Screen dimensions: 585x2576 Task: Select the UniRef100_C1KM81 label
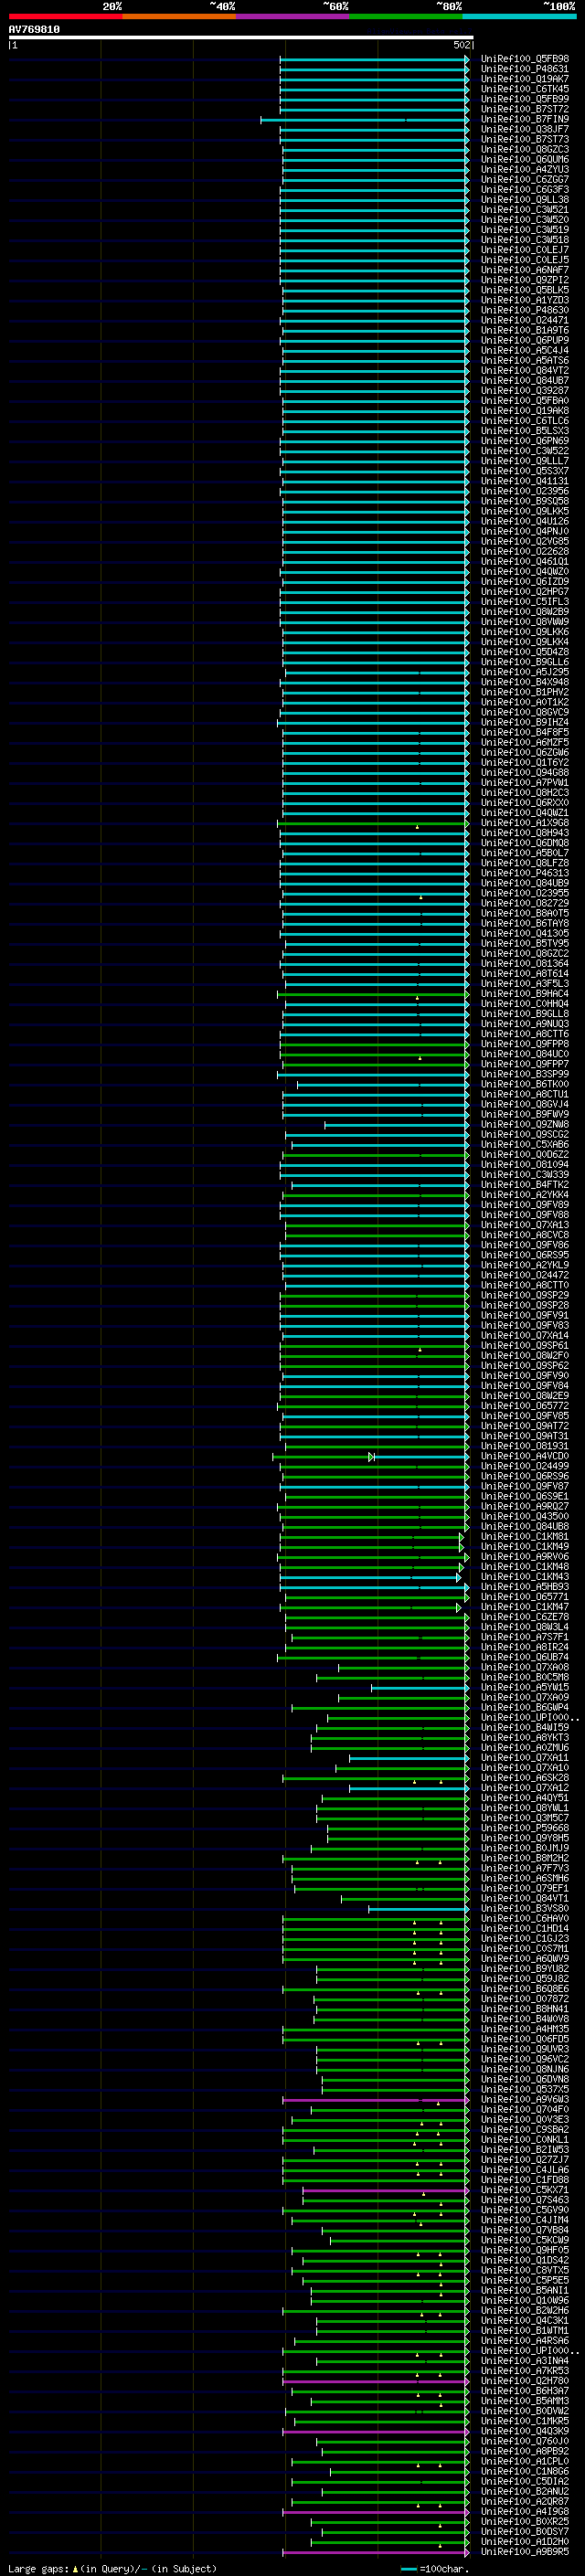click(524, 1536)
